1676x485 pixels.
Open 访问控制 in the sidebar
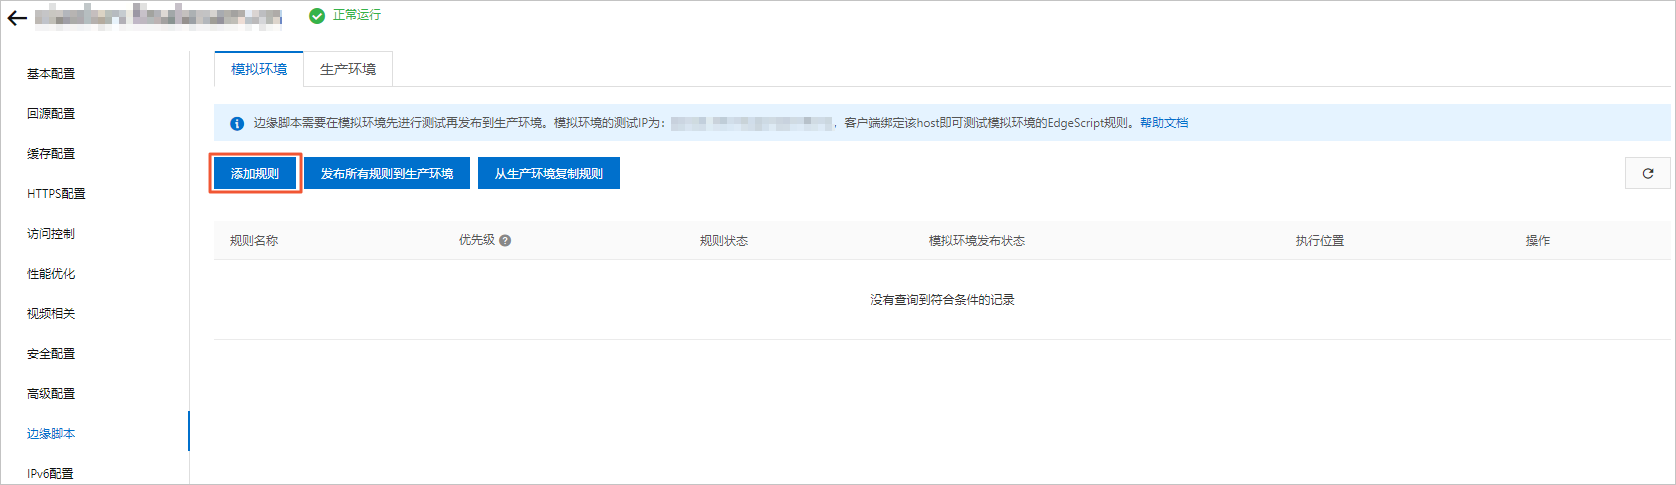(x=51, y=234)
